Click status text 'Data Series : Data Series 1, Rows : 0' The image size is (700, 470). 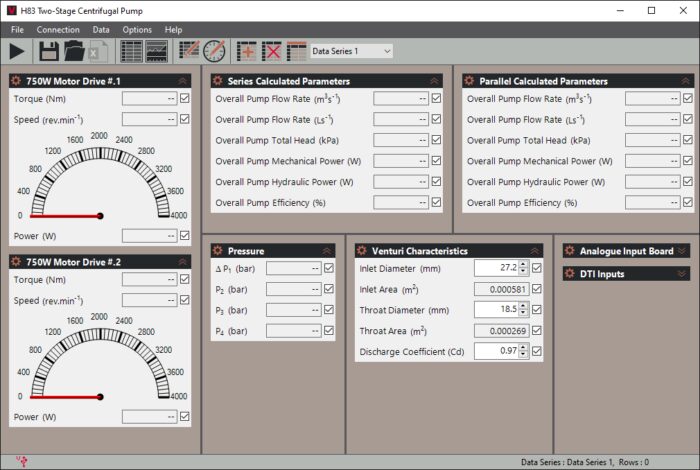pyautogui.click(x=585, y=462)
